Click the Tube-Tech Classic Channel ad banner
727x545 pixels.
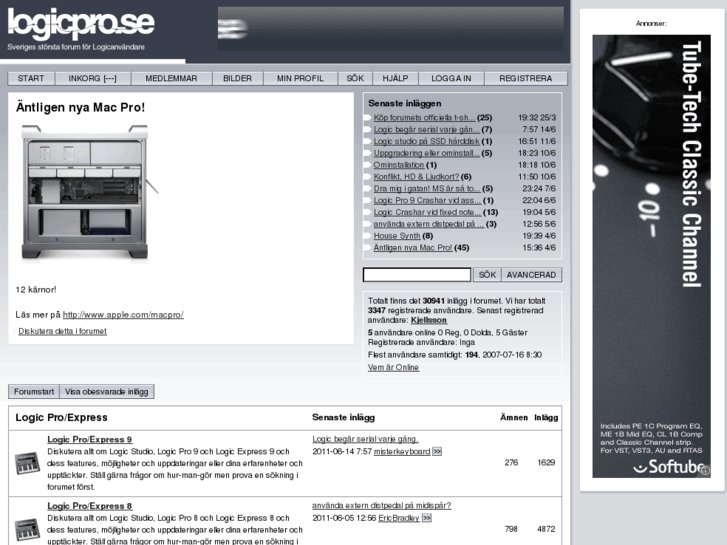coord(651,256)
